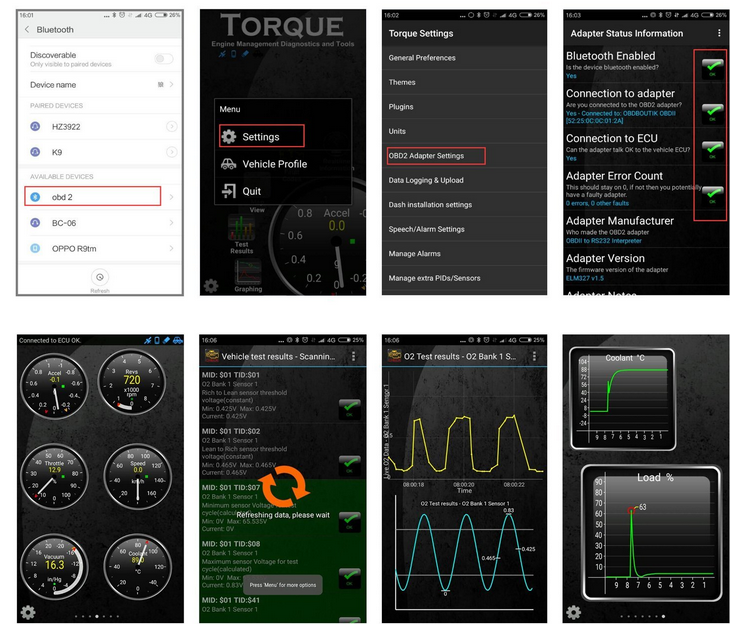This screenshot has height=624, width=730.
Task: Open Manage Alarms entry
Action: pyautogui.click(x=464, y=253)
